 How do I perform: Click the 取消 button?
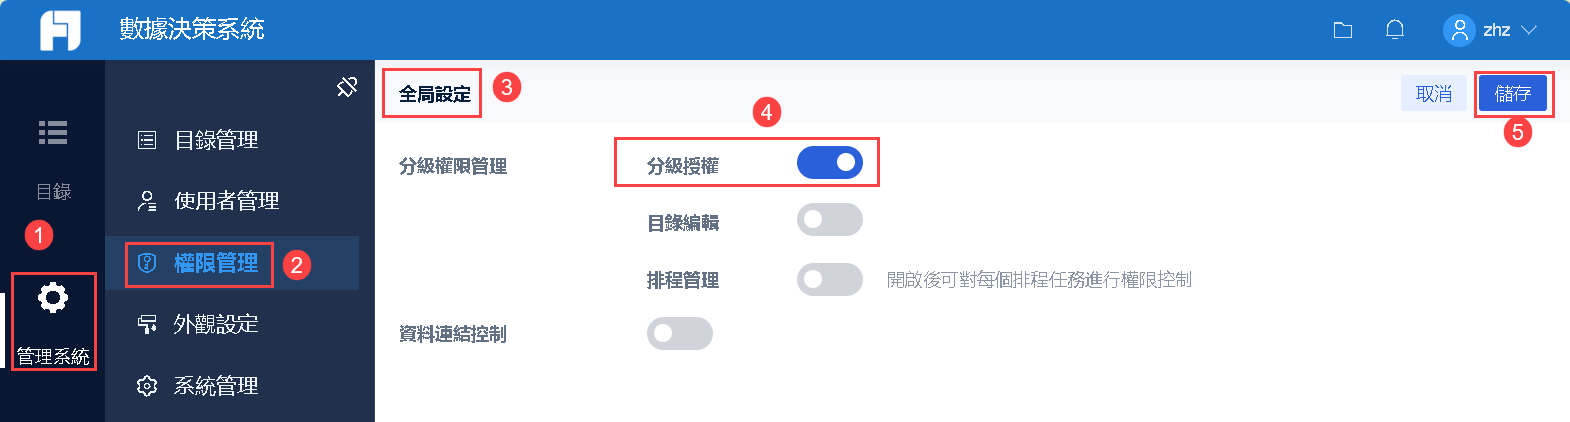point(1433,94)
